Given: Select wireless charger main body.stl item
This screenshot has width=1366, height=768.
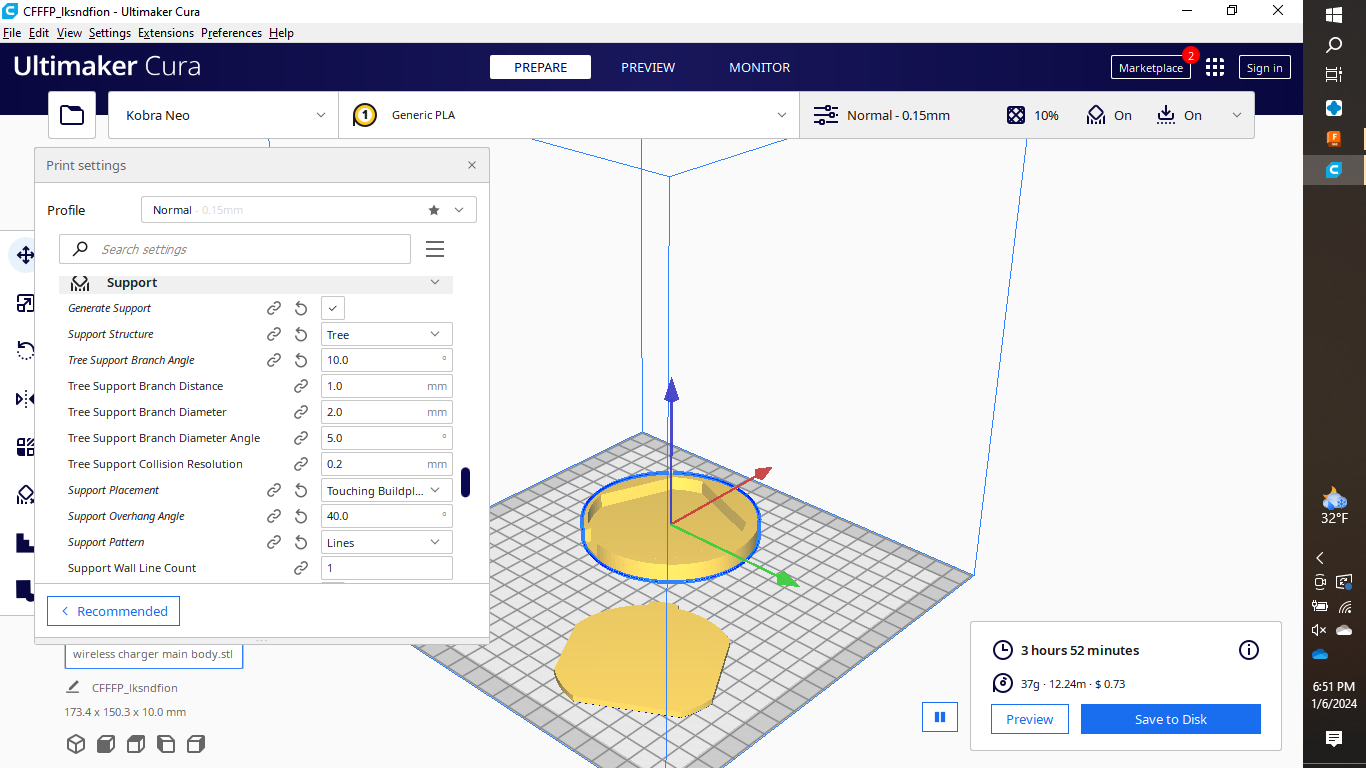Looking at the screenshot, I should pos(154,655).
